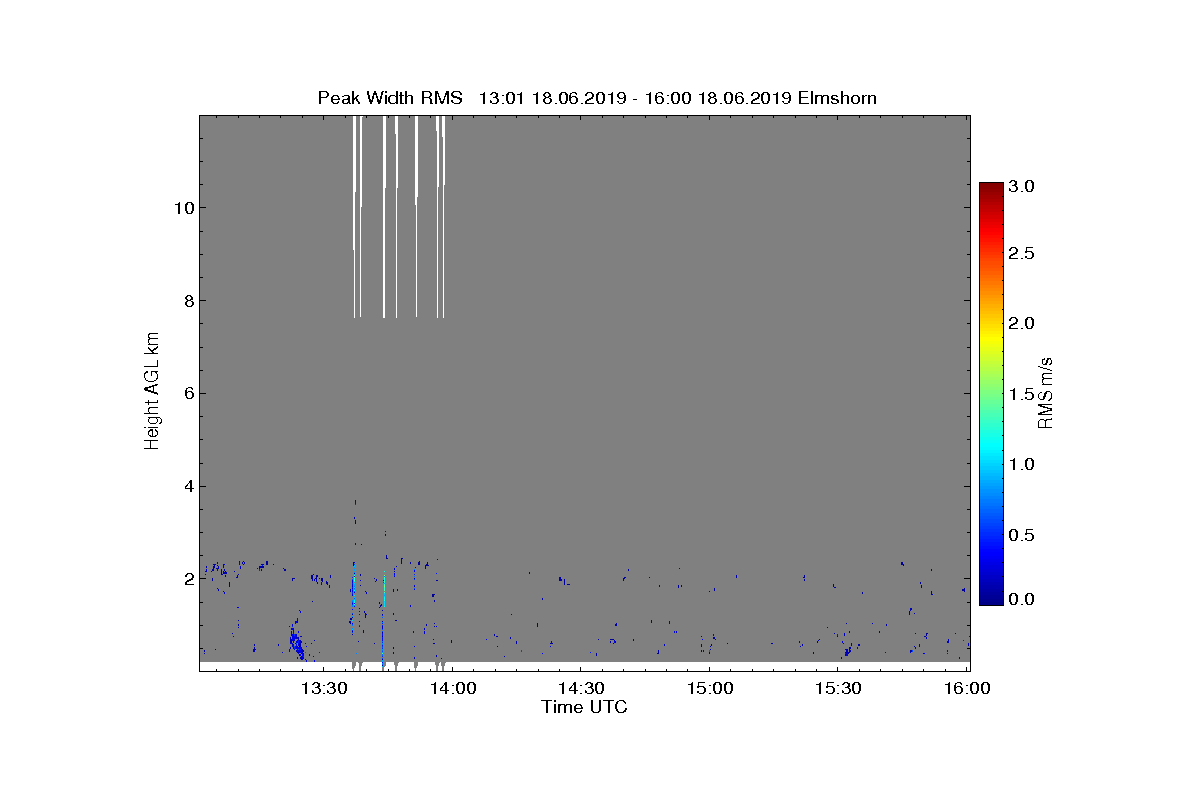The width and height of the screenshot is (1200, 800).
Task: Click the colorbar value 2.5
Action: (1022, 254)
